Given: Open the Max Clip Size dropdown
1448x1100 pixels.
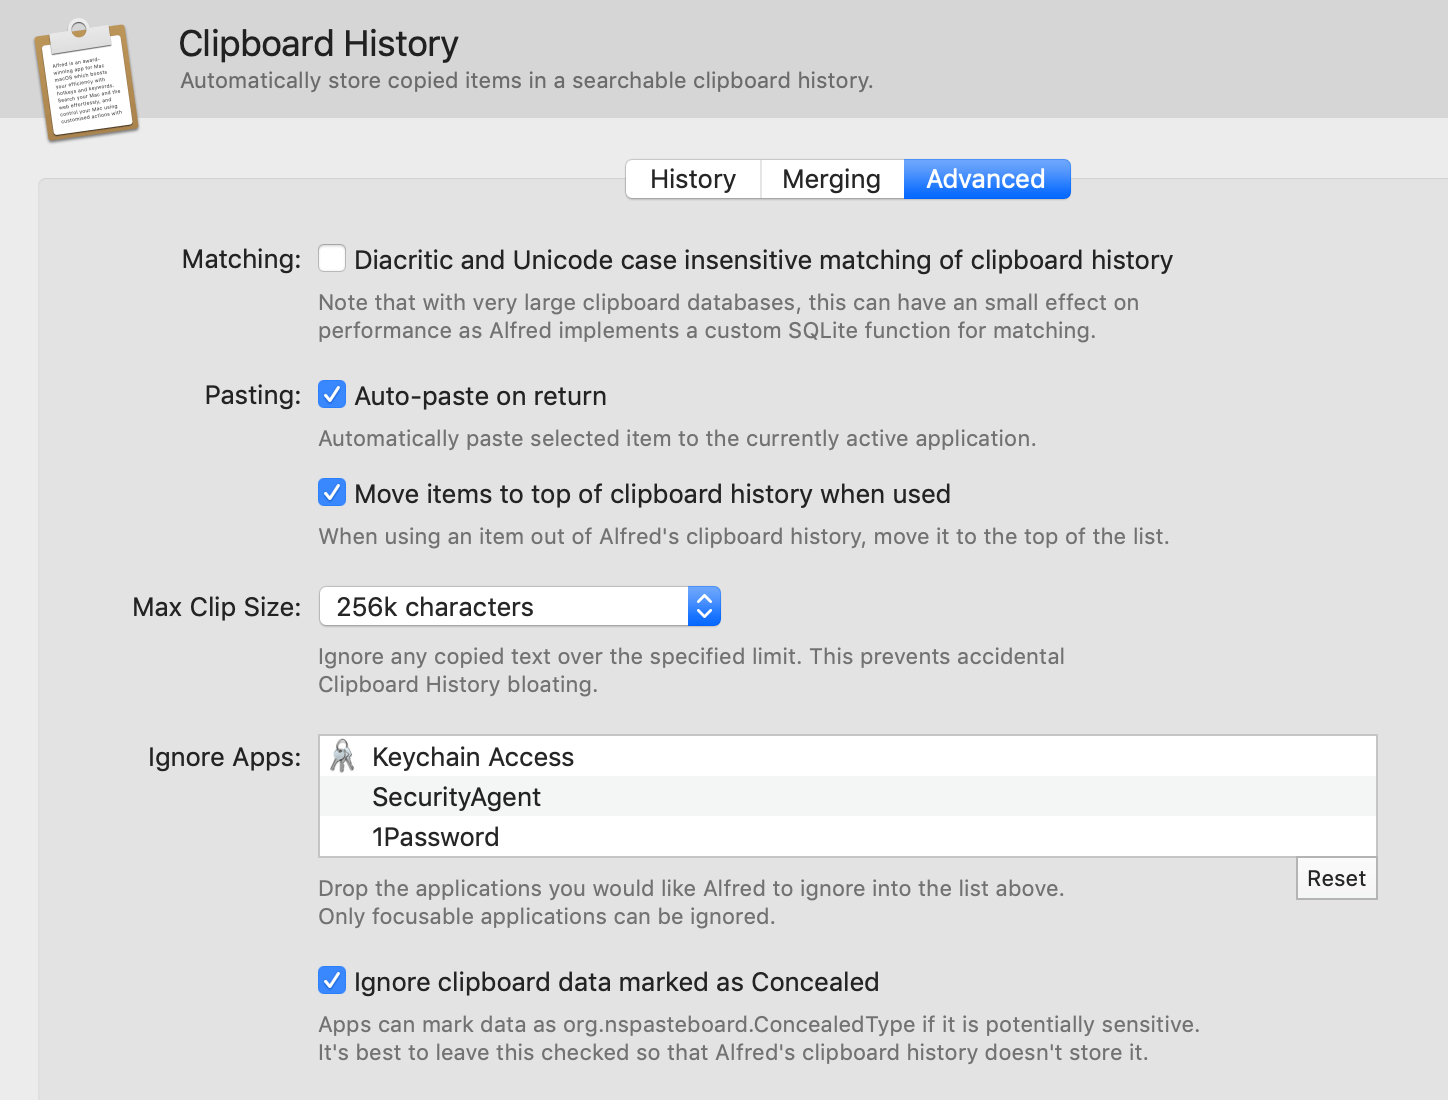Looking at the screenshot, I should 704,606.
